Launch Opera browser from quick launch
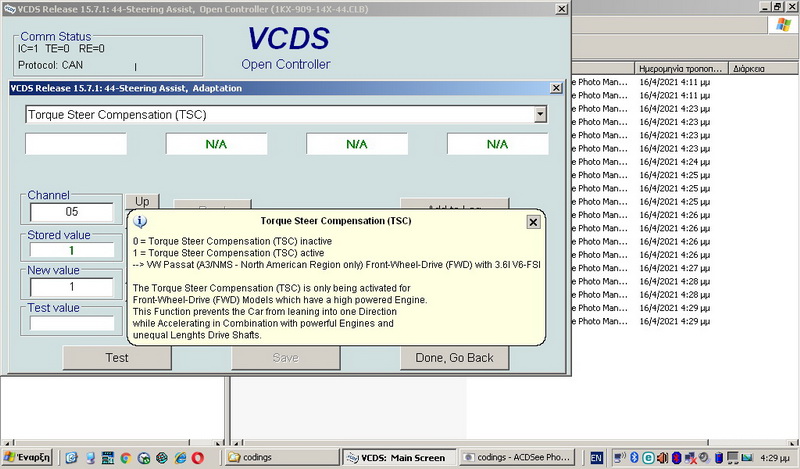Image resolution: width=800 pixels, height=469 pixels. click(x=198, y=458)
